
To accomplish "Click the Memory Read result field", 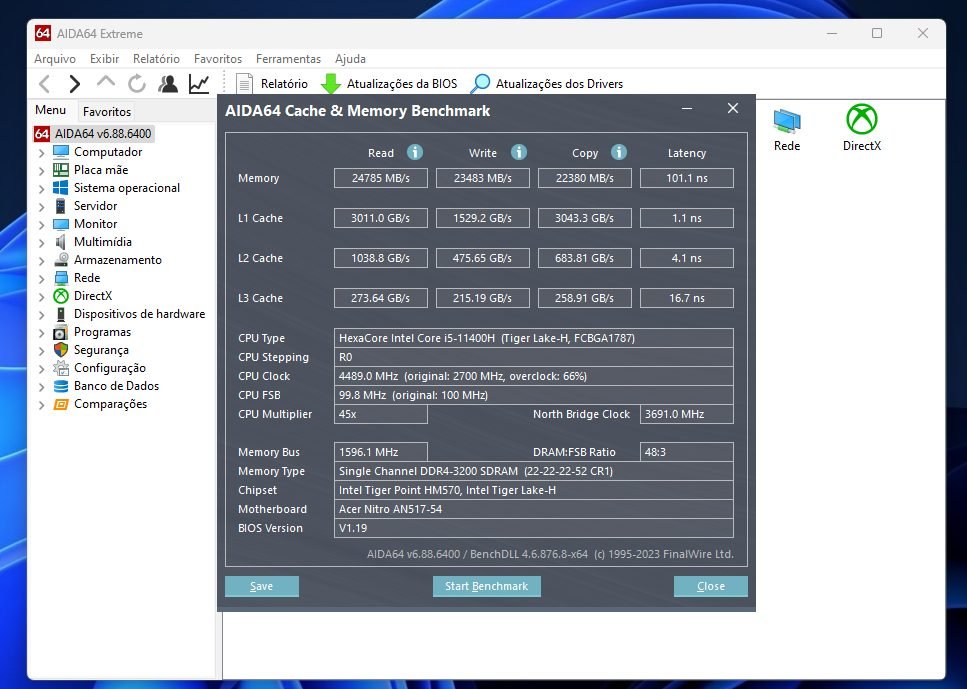I will coord(381,178).
